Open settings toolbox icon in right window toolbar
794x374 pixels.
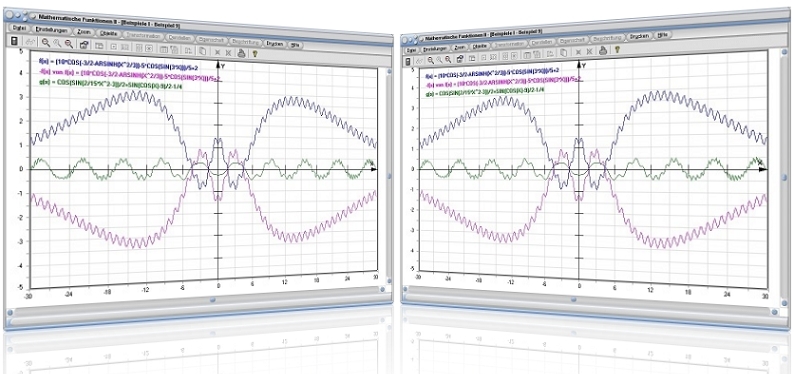[460, 58]
